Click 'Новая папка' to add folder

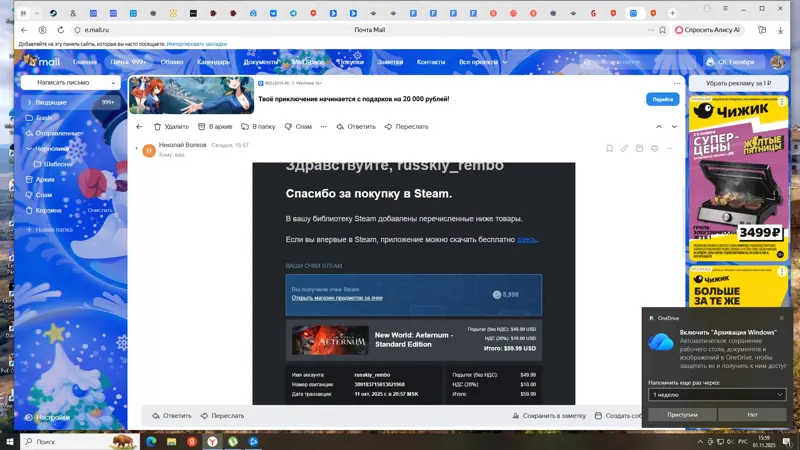(x=49, y=230)
